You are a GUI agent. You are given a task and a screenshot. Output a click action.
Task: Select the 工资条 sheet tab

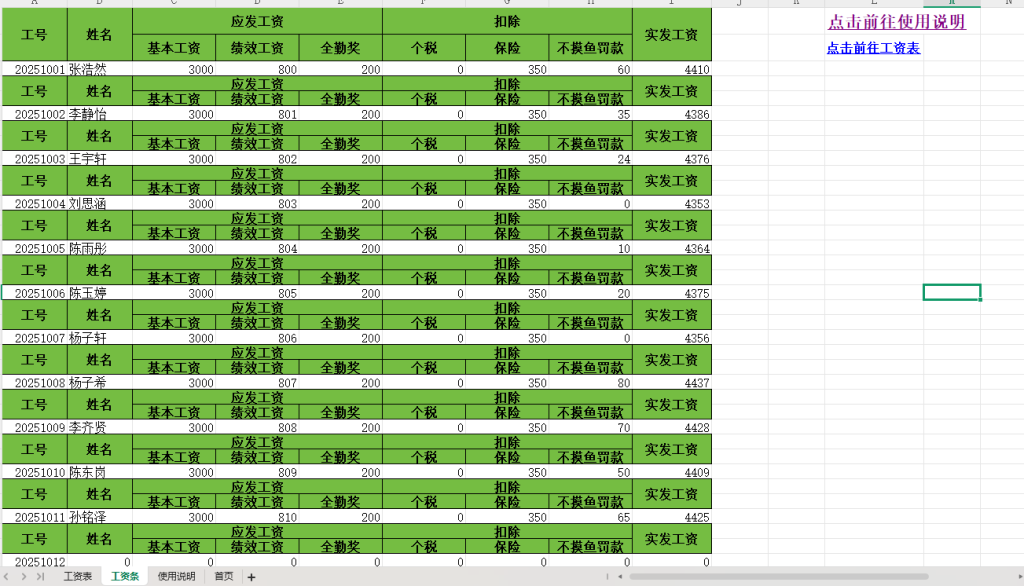click(125, 577)
